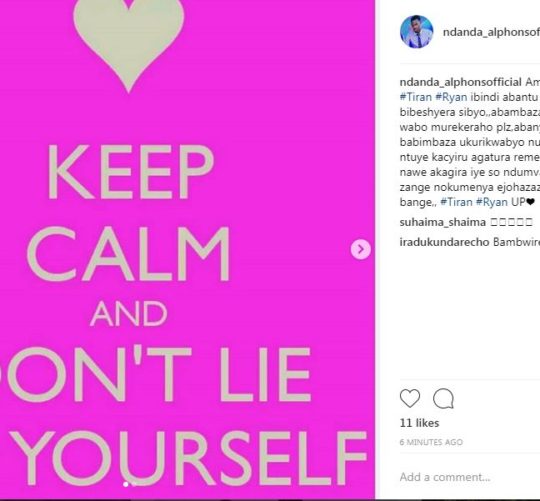View the 11 likes list
Screen dimensions: 540x501
(x=419, y=423)
